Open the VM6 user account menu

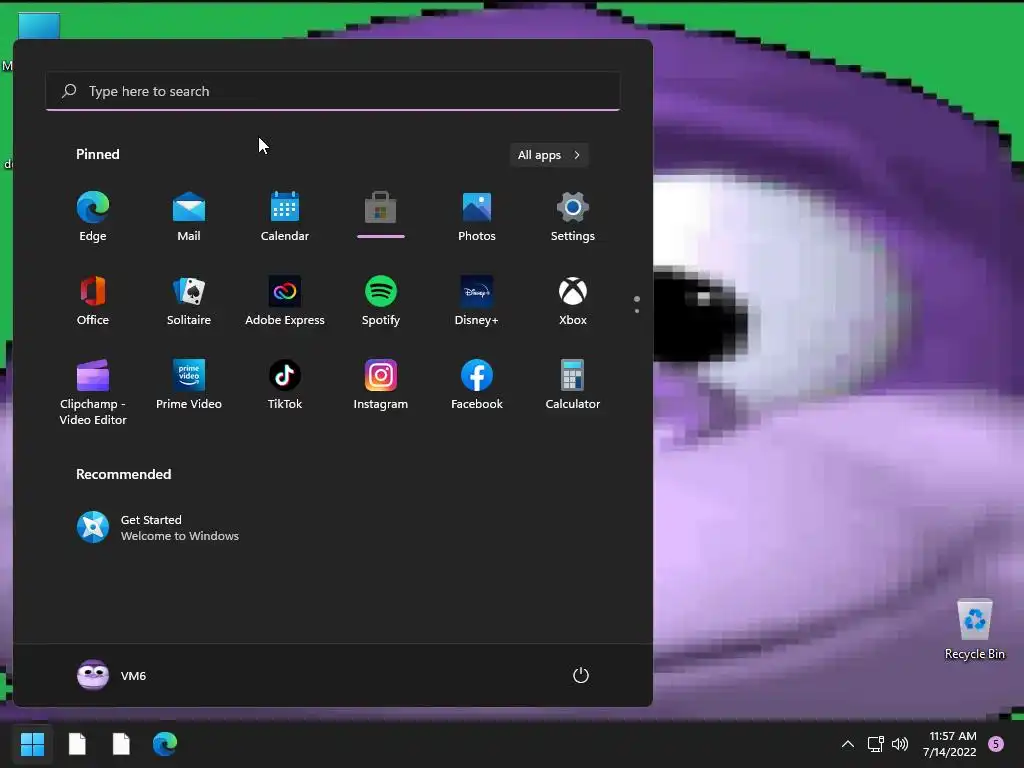[111, 675]
